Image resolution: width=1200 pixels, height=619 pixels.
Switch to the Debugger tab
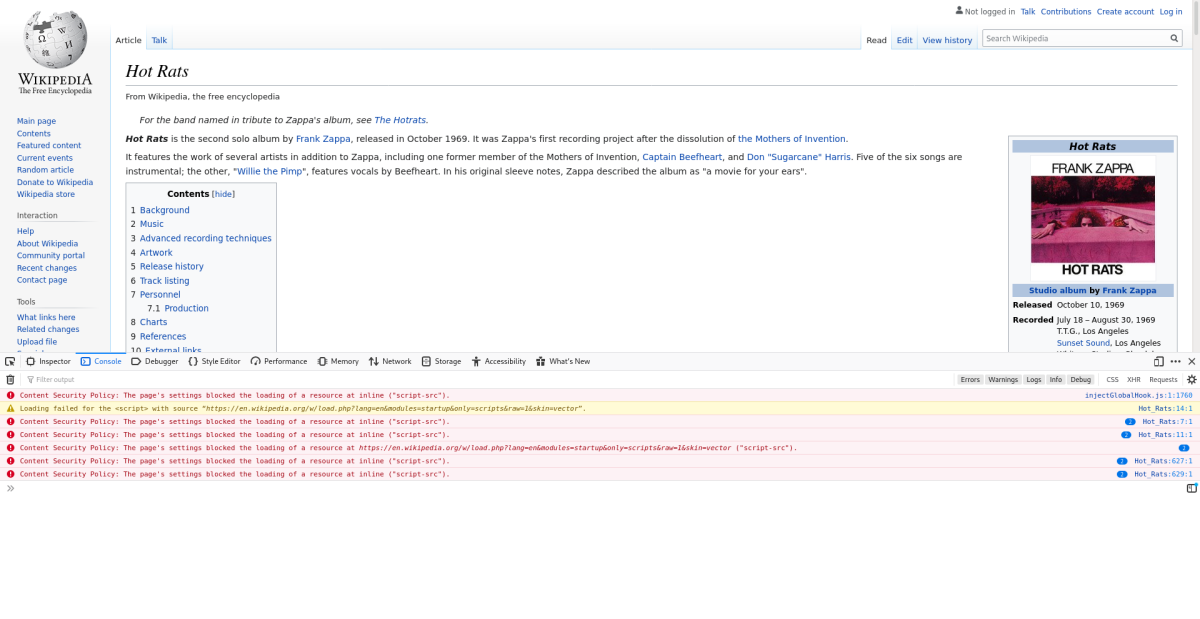pyautogui.click(x=155, y=361)
